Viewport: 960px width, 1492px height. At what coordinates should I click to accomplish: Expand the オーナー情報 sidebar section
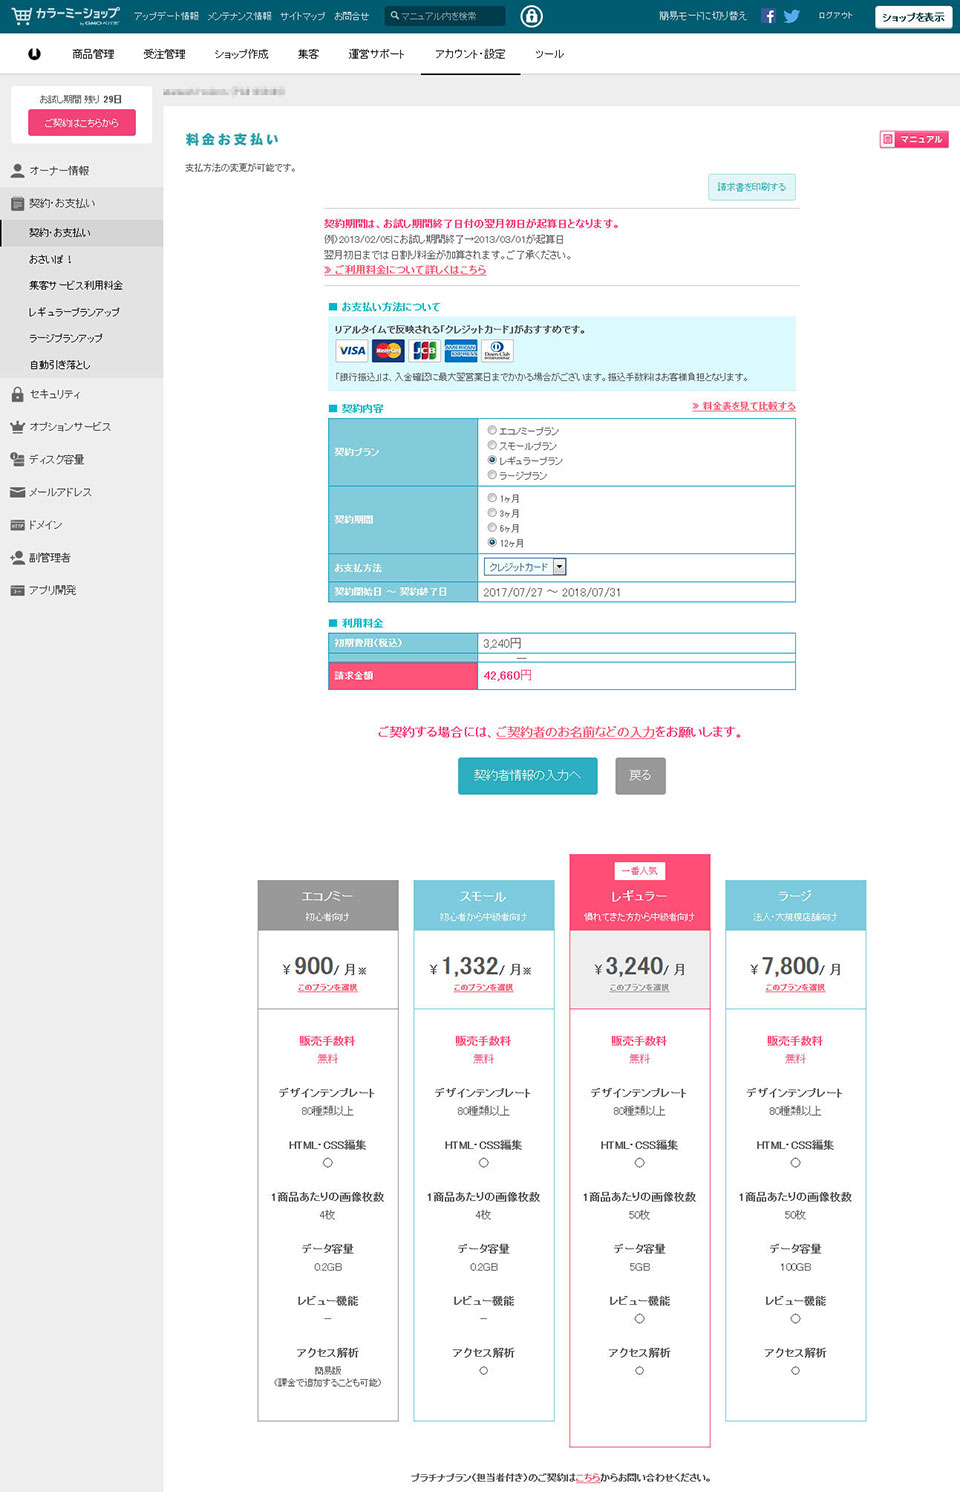(59, 171)
